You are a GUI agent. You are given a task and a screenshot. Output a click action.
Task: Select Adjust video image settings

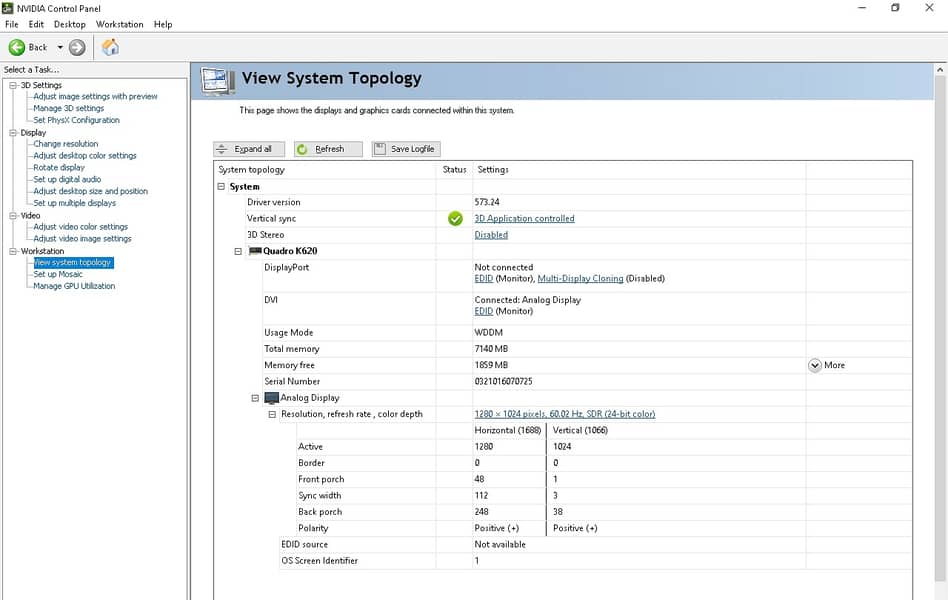[x=82, y=239]
